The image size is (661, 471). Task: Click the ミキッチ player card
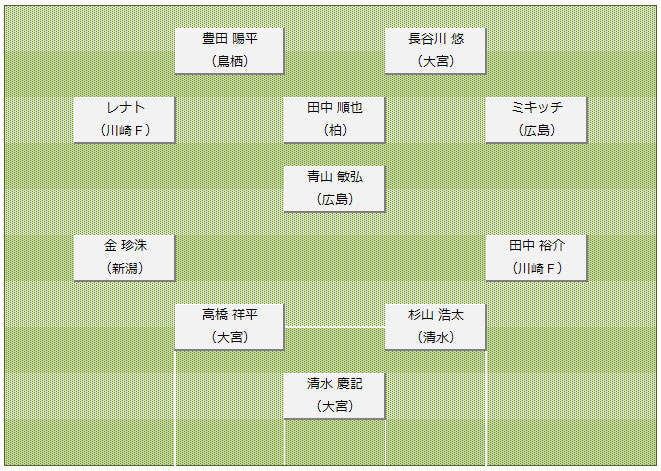tap(536, 118)
